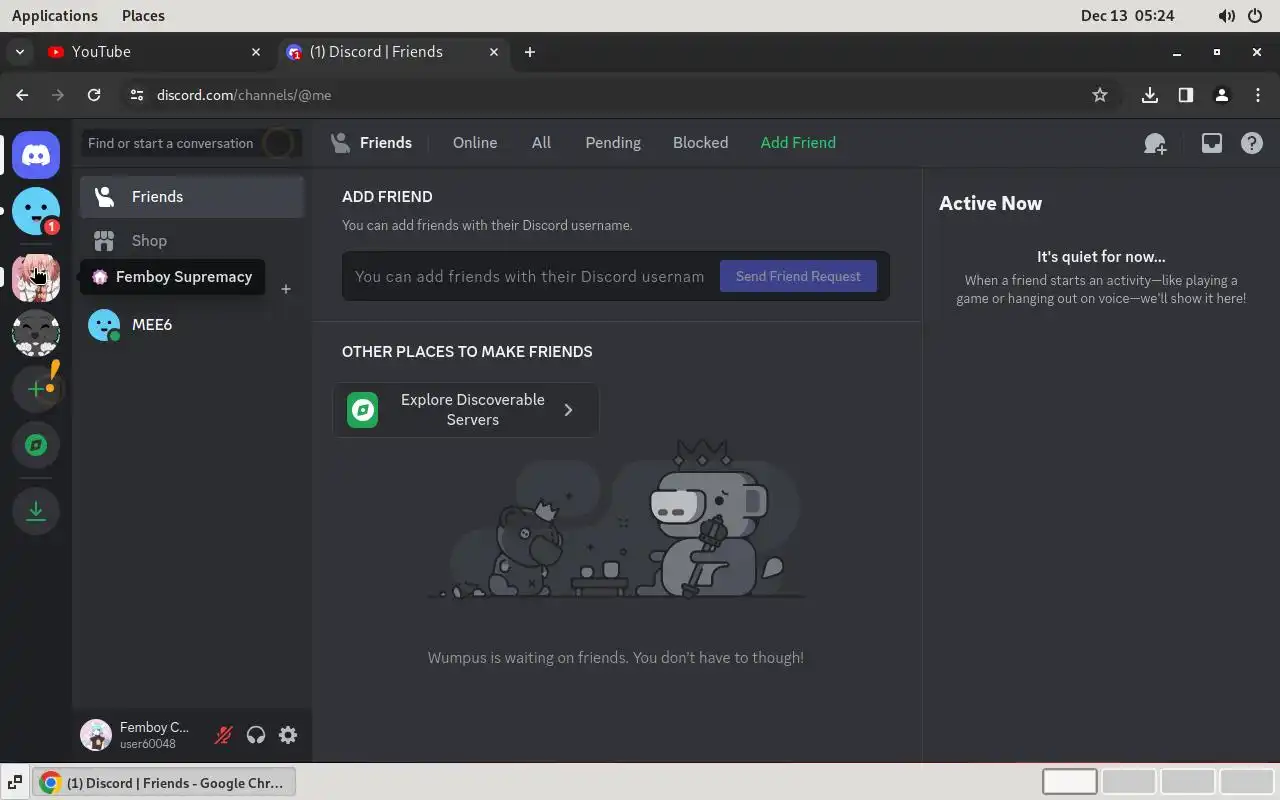The width and height of the screenshot is (1280, 800).
Task: Open Explore Discoverable Servers compass icon in sidebar
Action: point(36,445)
